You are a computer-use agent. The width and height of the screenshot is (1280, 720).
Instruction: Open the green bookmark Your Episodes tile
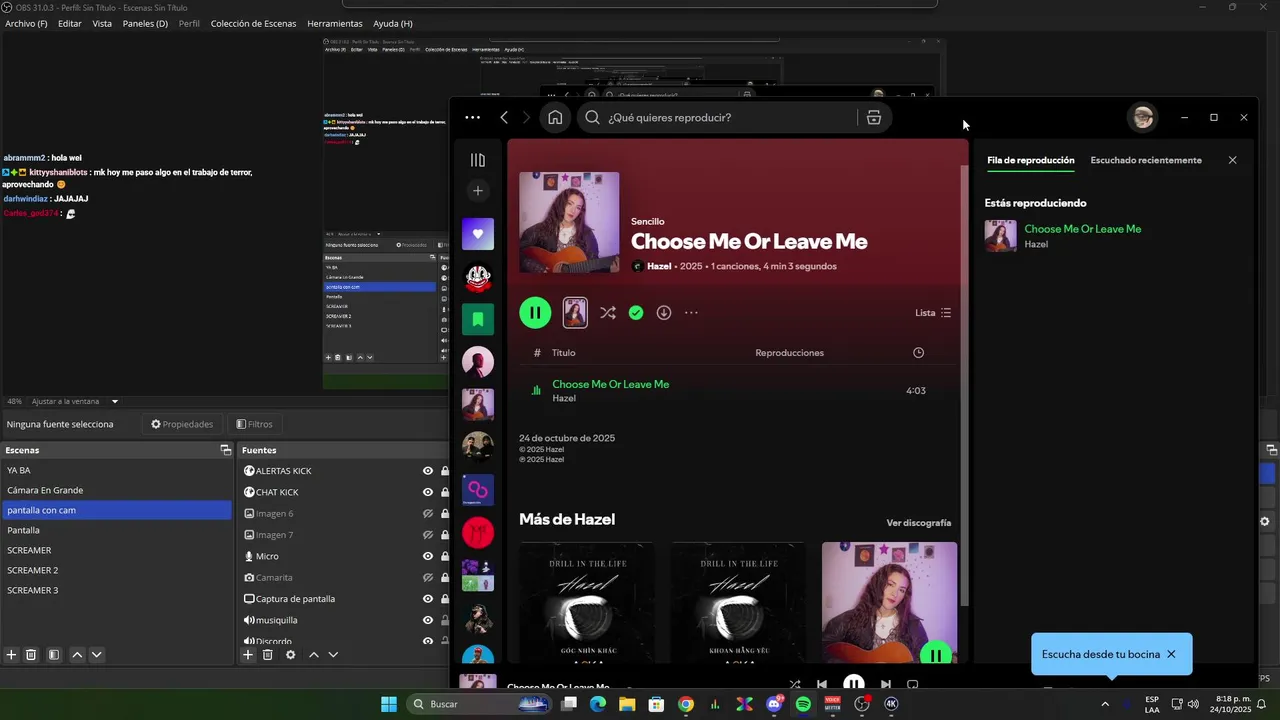coord(478,319)
